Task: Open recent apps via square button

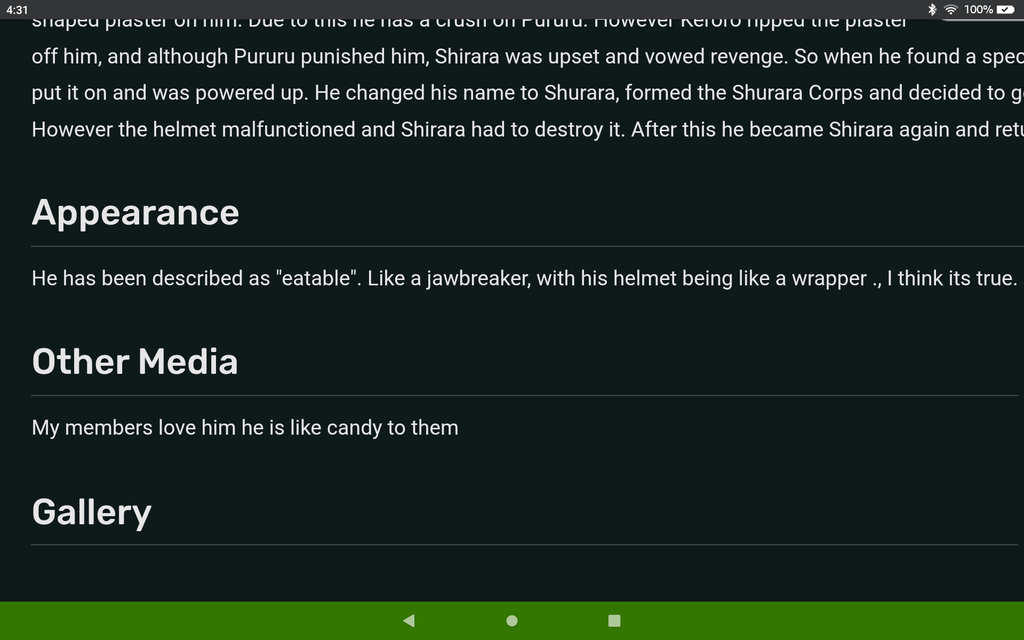Action: [x=614, y=620]
